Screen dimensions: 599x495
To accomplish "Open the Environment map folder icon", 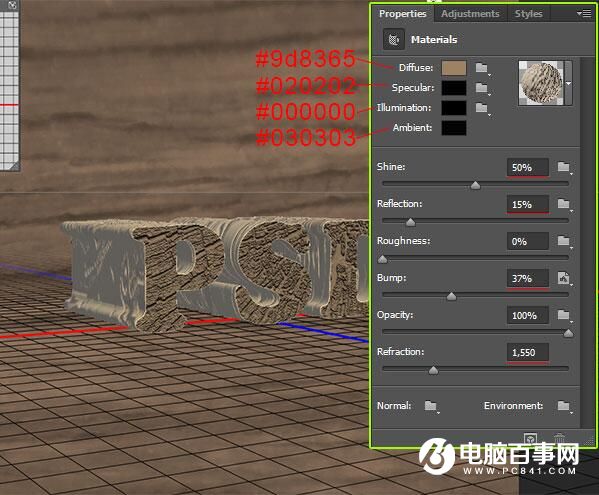I will tap(564, 406).
